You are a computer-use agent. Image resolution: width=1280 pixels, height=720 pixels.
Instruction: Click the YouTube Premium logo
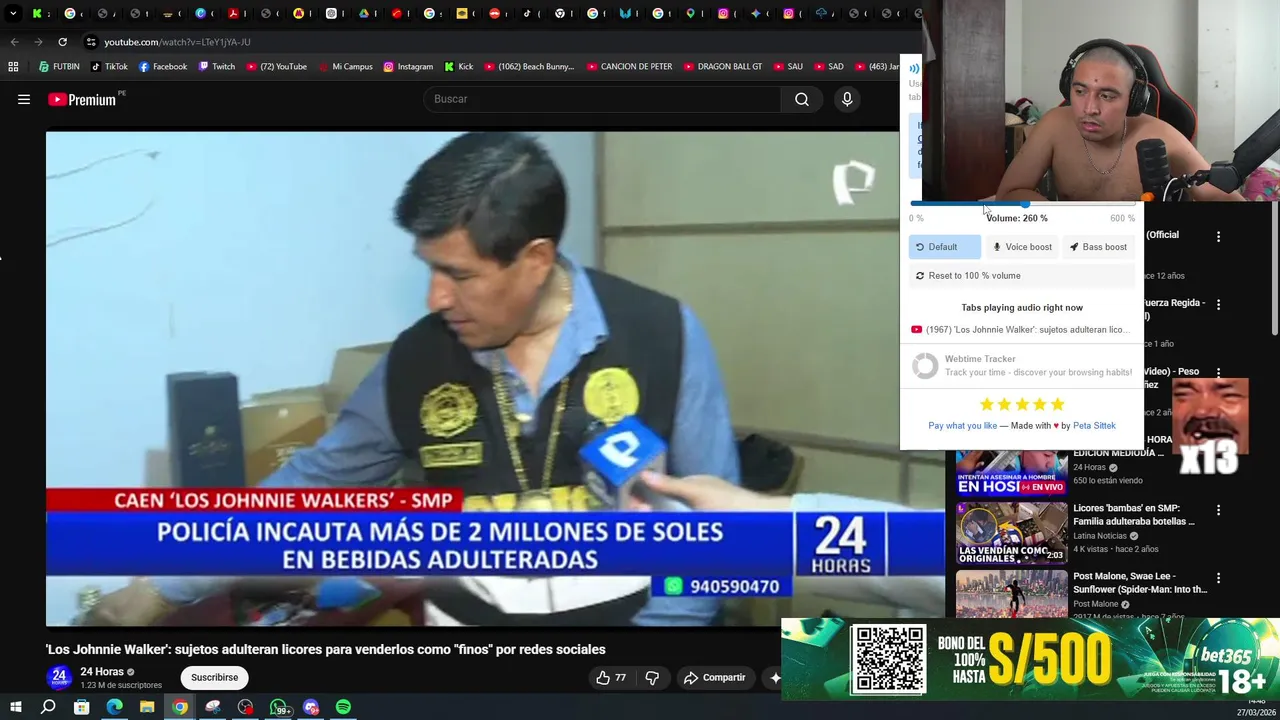82,99
